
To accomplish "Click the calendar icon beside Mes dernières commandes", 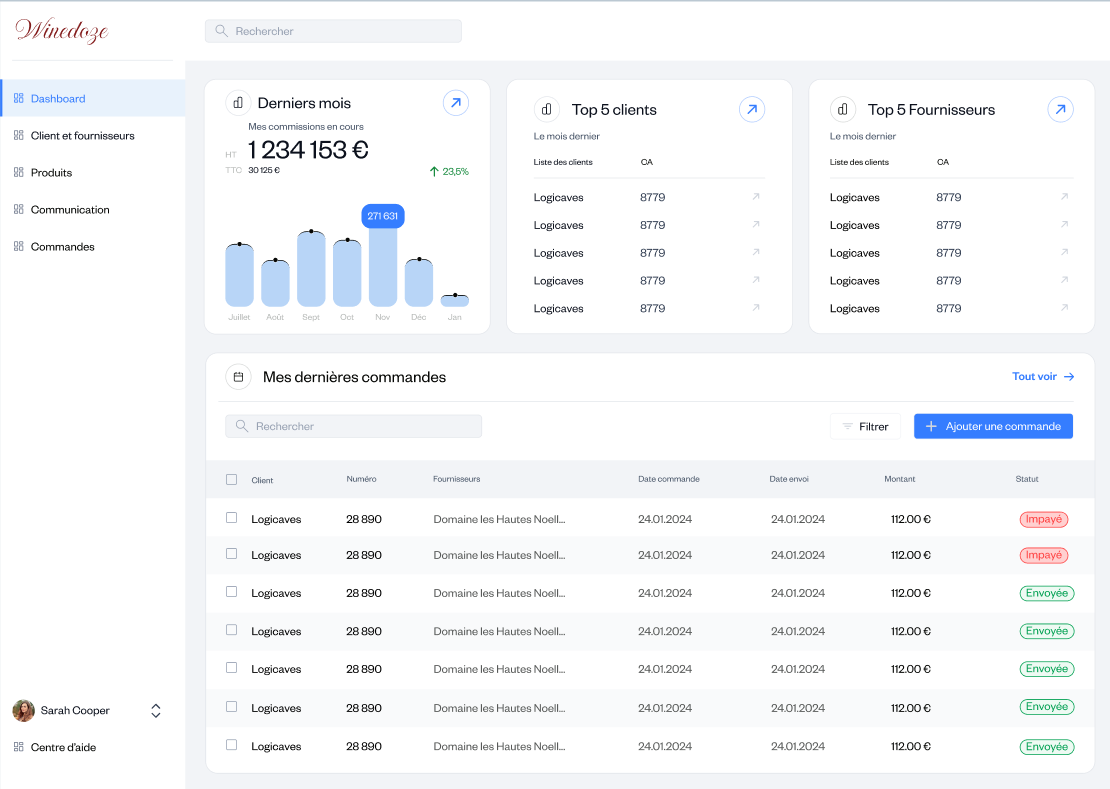I will (x=238, y=377).
